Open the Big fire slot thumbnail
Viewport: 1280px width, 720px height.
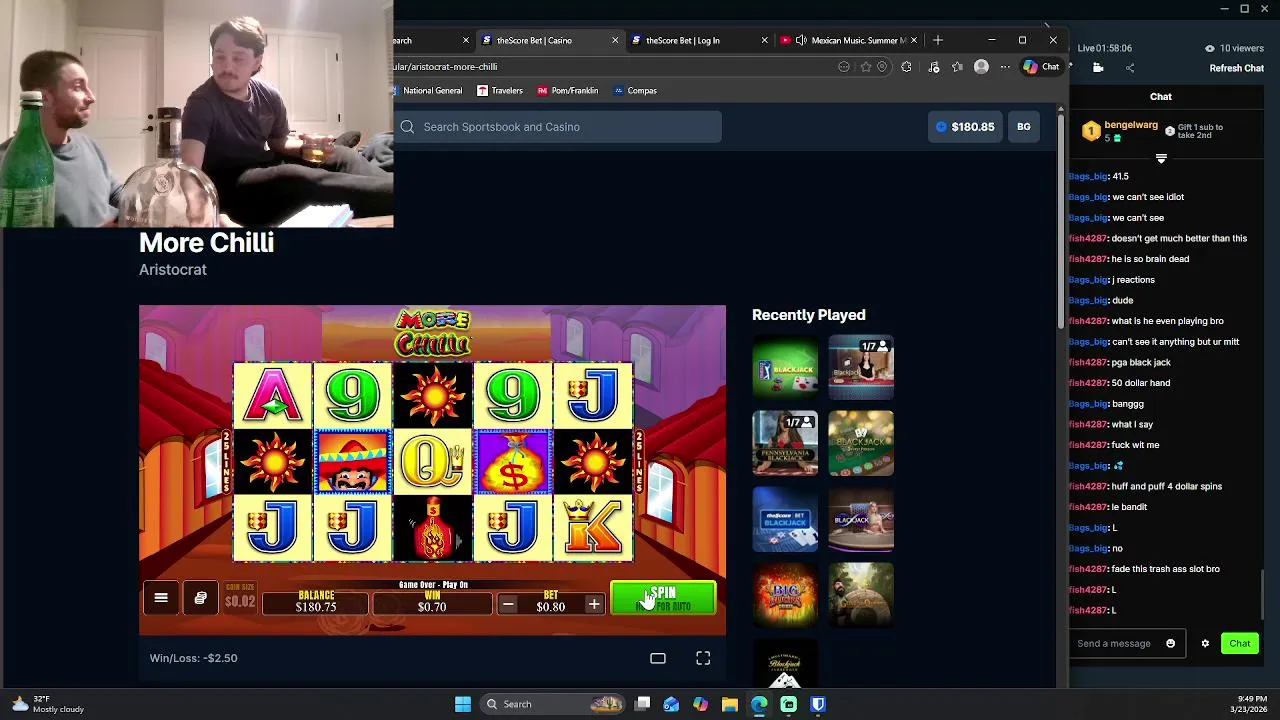(x=785, y=595)
